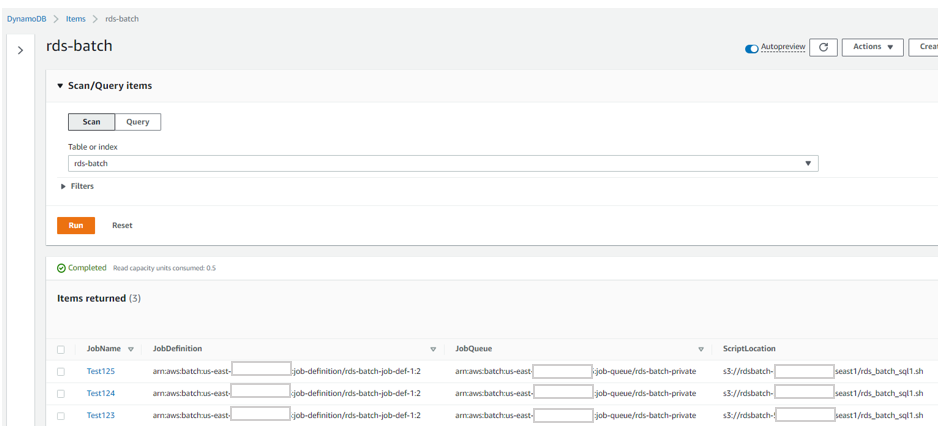
Task: Sort by JobQueue column arrow
Action: 701,349
